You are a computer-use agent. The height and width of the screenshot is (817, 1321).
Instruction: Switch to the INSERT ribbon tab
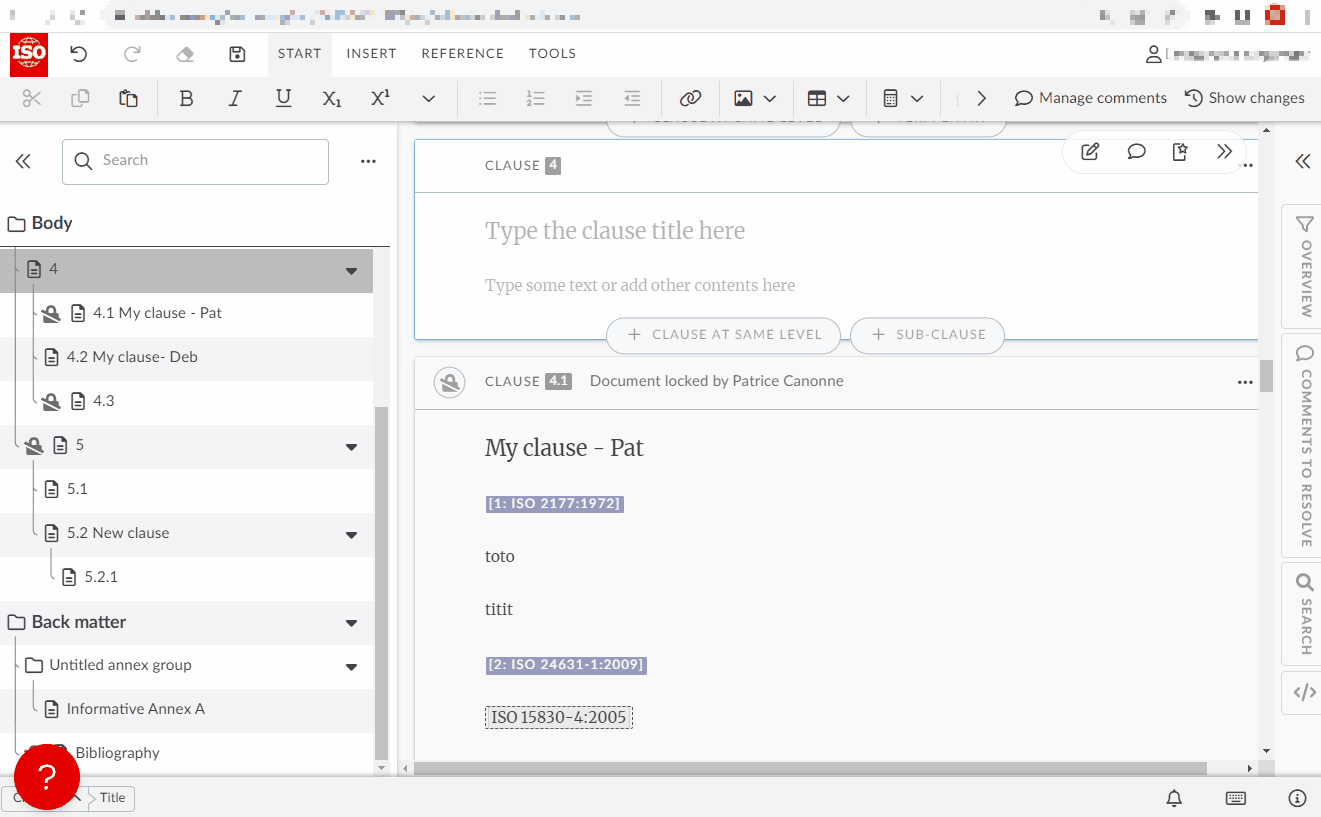pos(371,53)
